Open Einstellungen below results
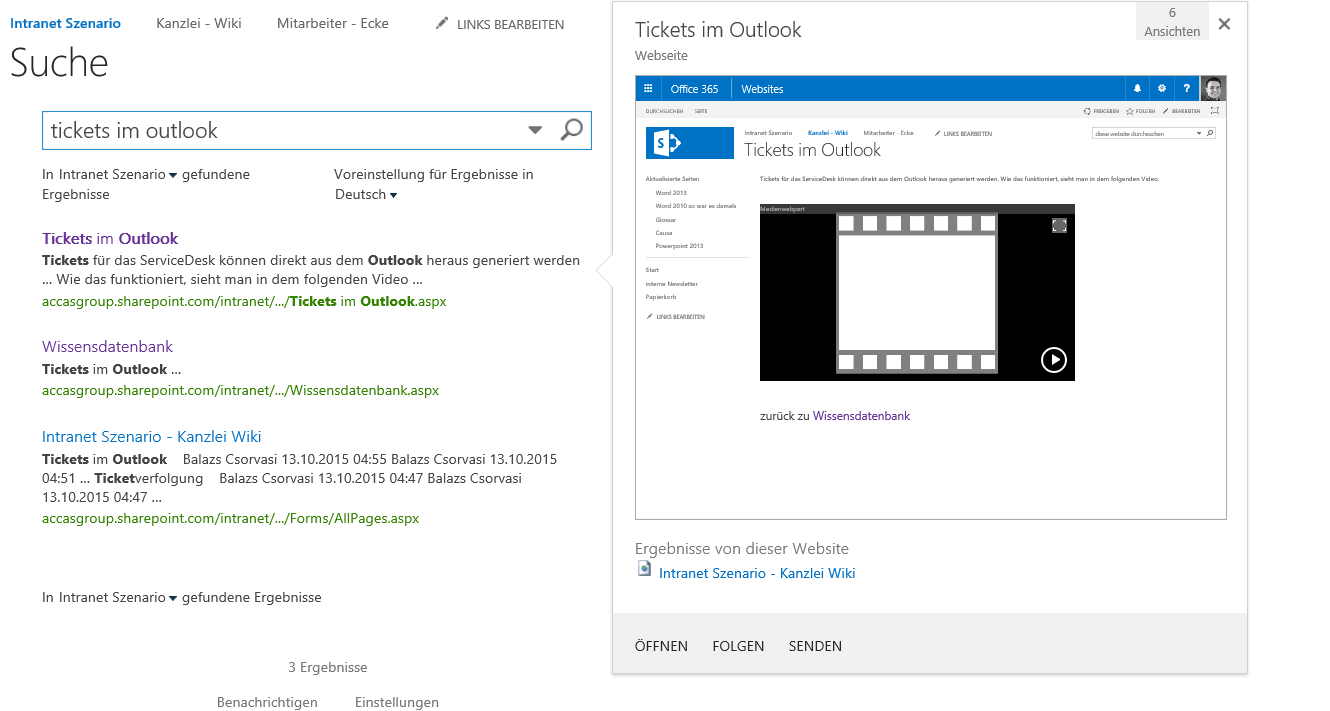Image resolution: width=1330 pixels, height=711 pixels. point(397,702)
